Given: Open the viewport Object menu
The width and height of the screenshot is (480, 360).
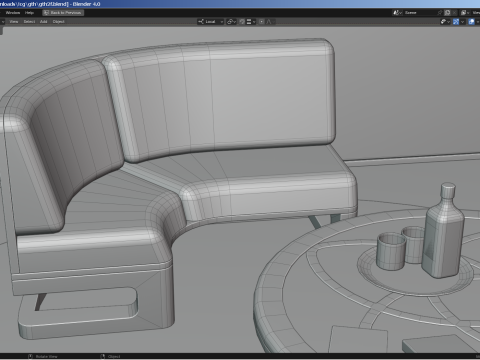Looking at the screenshot, I should click(58, 22).
